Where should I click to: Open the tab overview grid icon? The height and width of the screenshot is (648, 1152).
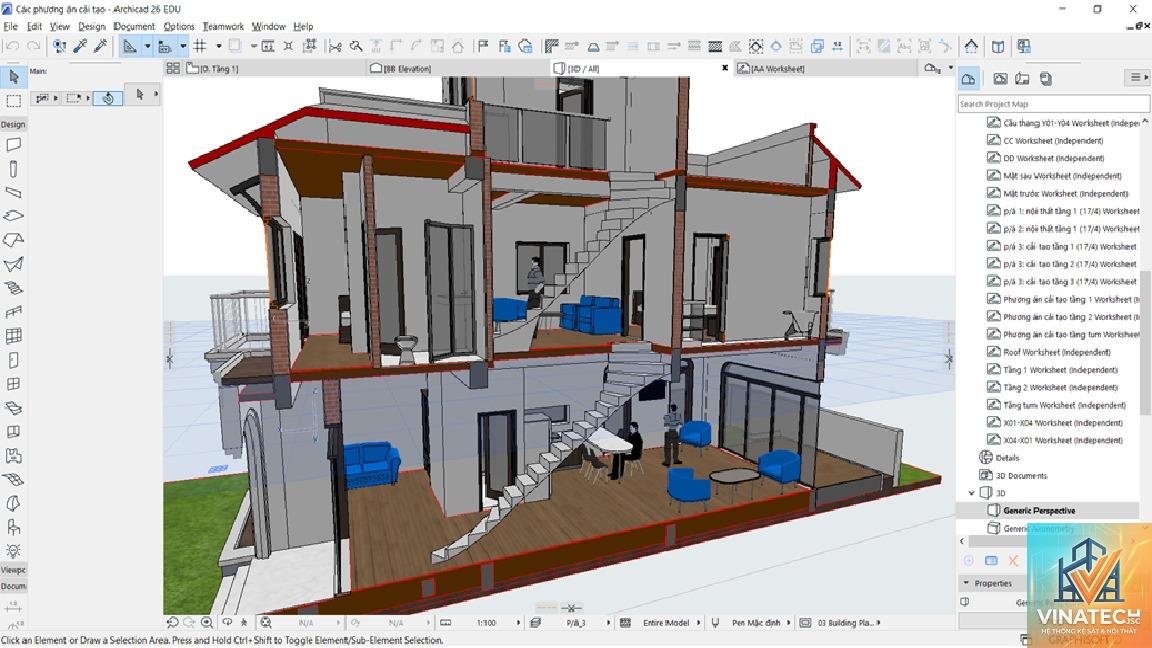pos(173,68)
